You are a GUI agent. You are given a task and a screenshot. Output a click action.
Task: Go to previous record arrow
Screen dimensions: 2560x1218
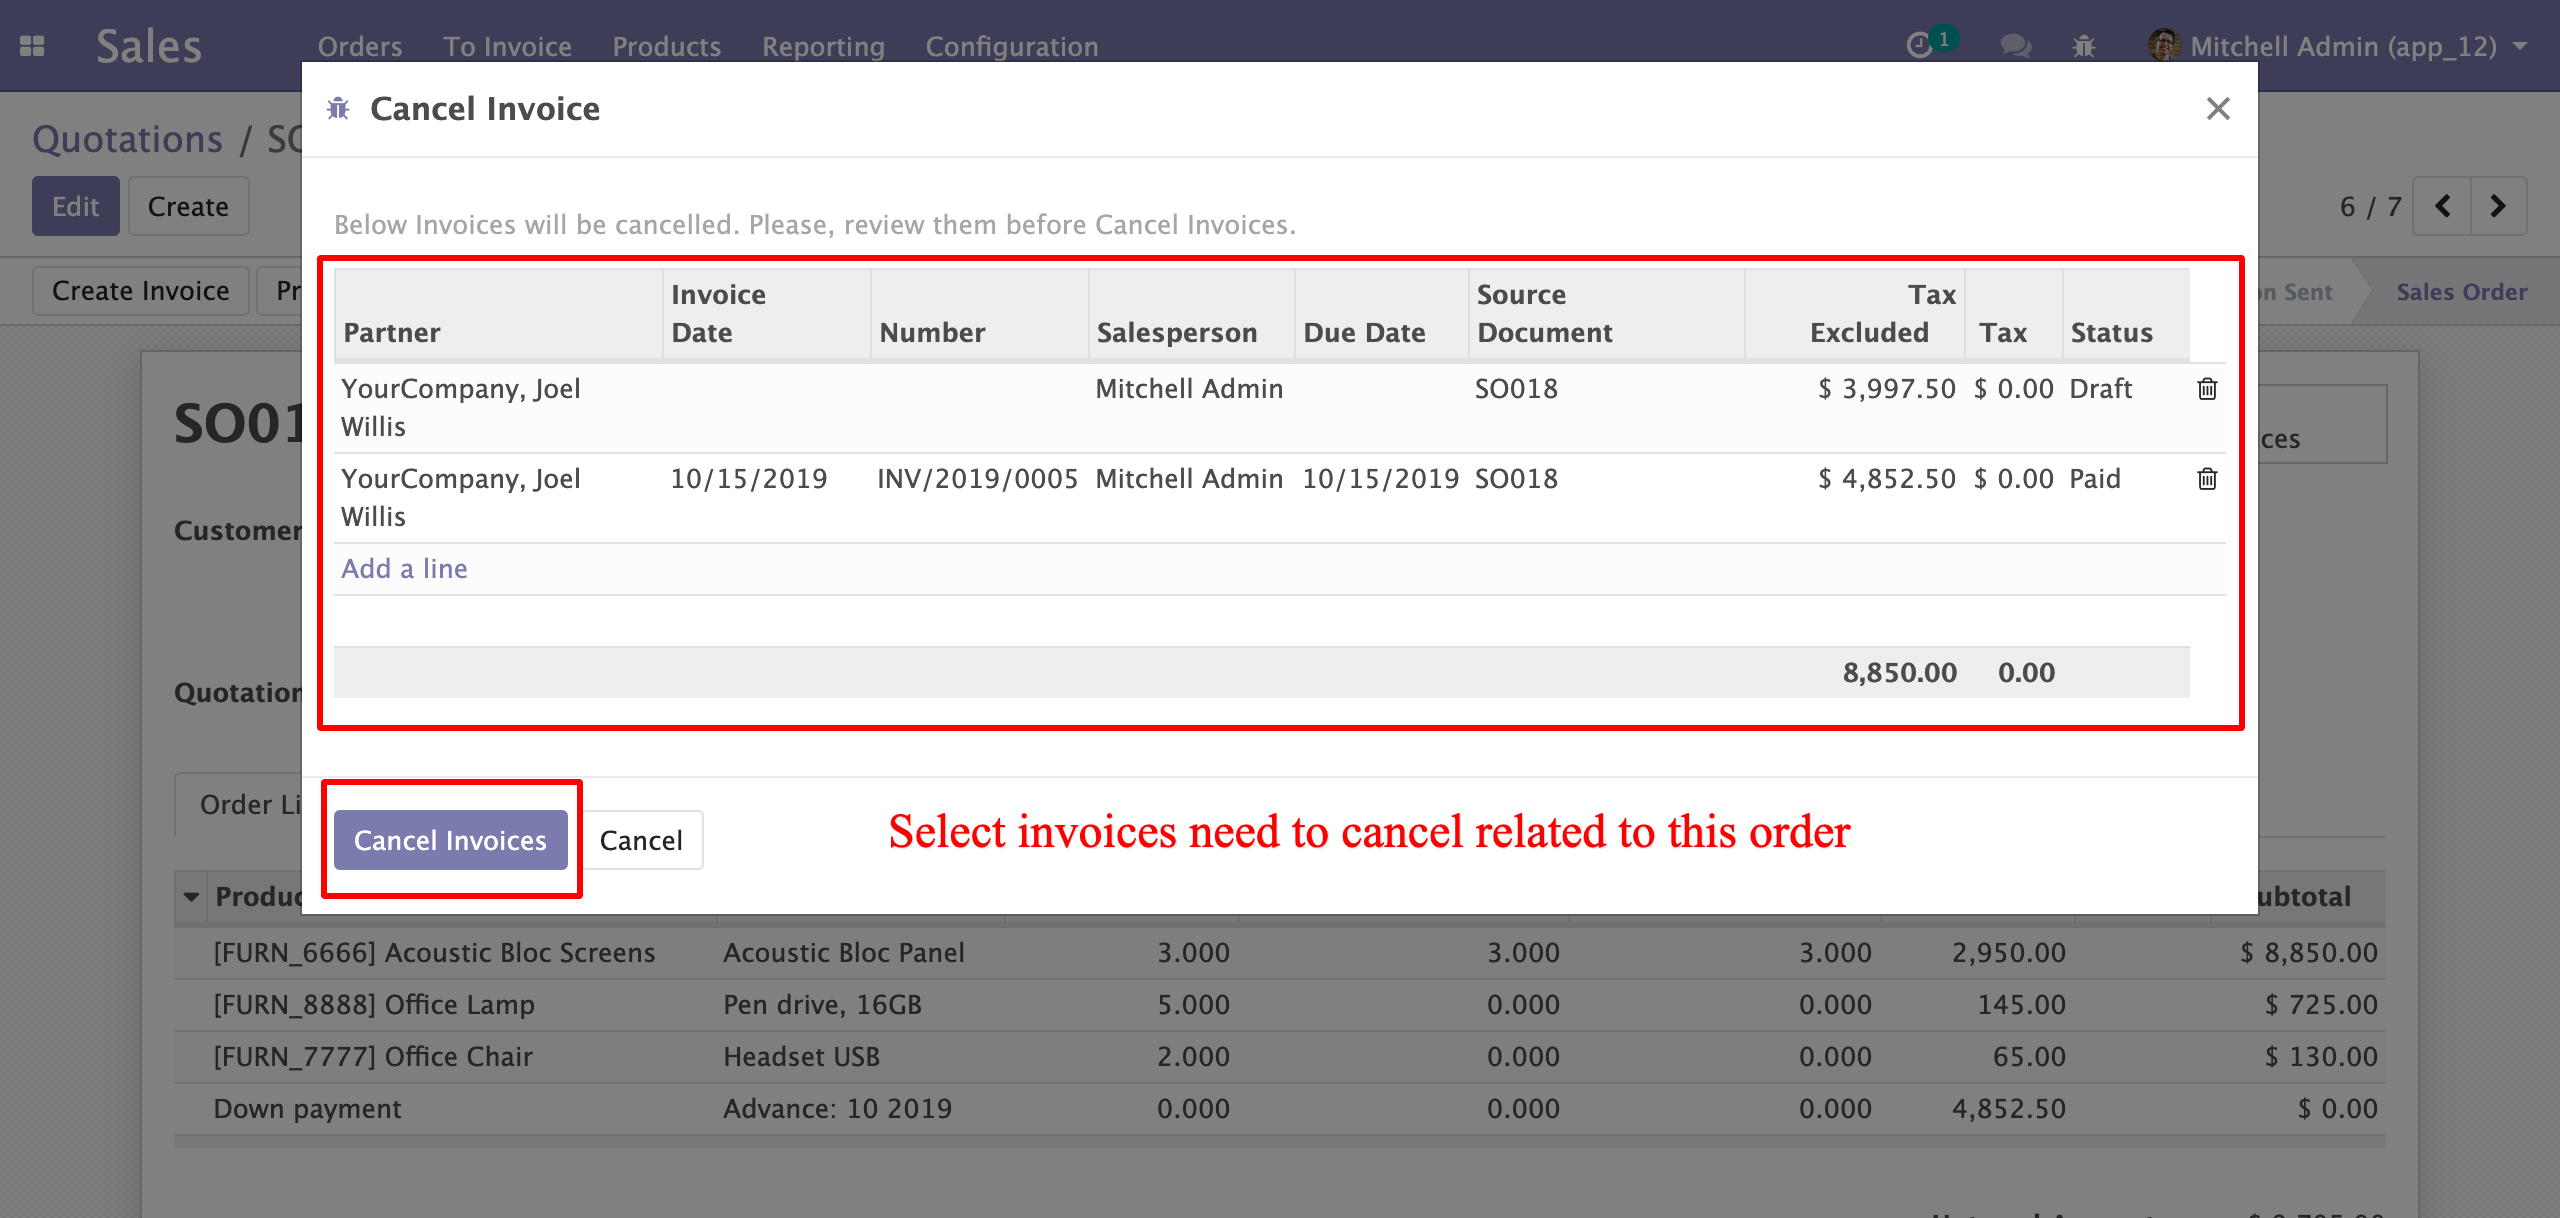(x=2442, y=206)
